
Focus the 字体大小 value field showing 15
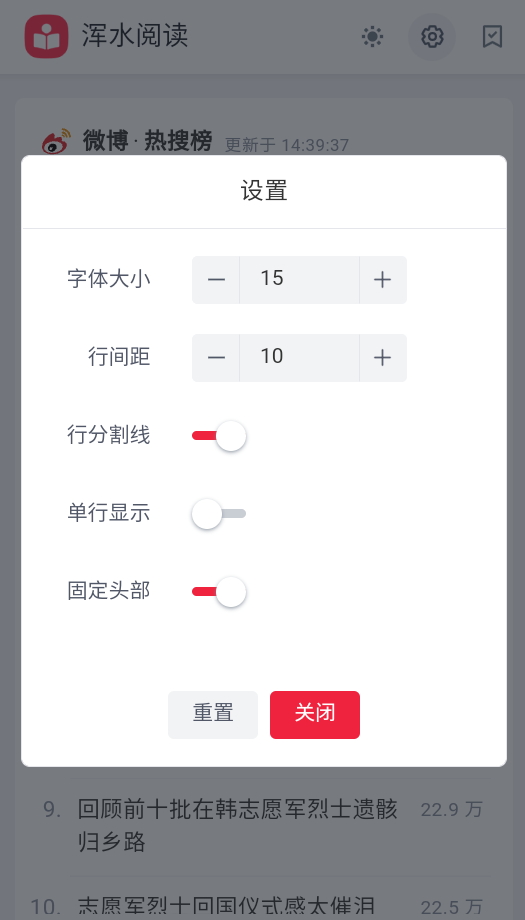299,280
